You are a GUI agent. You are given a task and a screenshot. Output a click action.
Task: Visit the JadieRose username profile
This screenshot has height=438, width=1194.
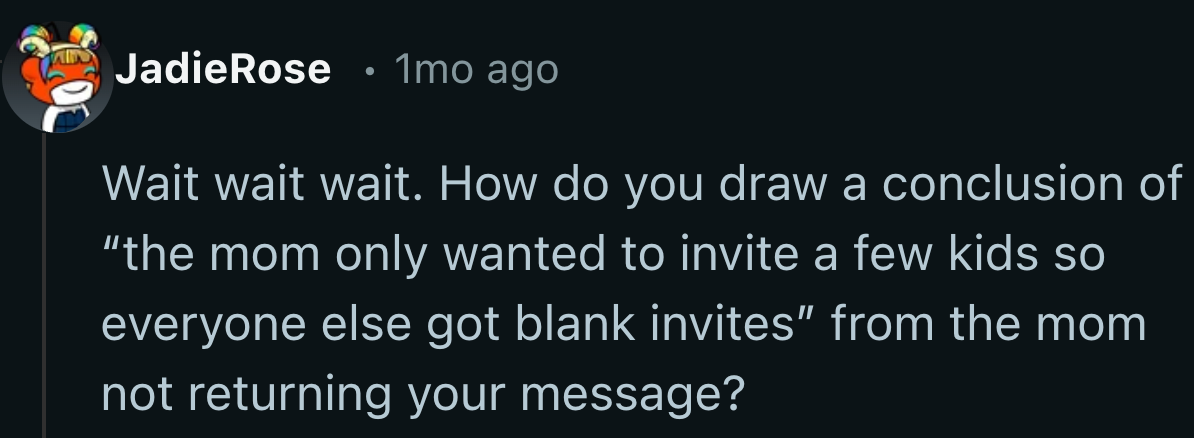(x=223, y=69)
